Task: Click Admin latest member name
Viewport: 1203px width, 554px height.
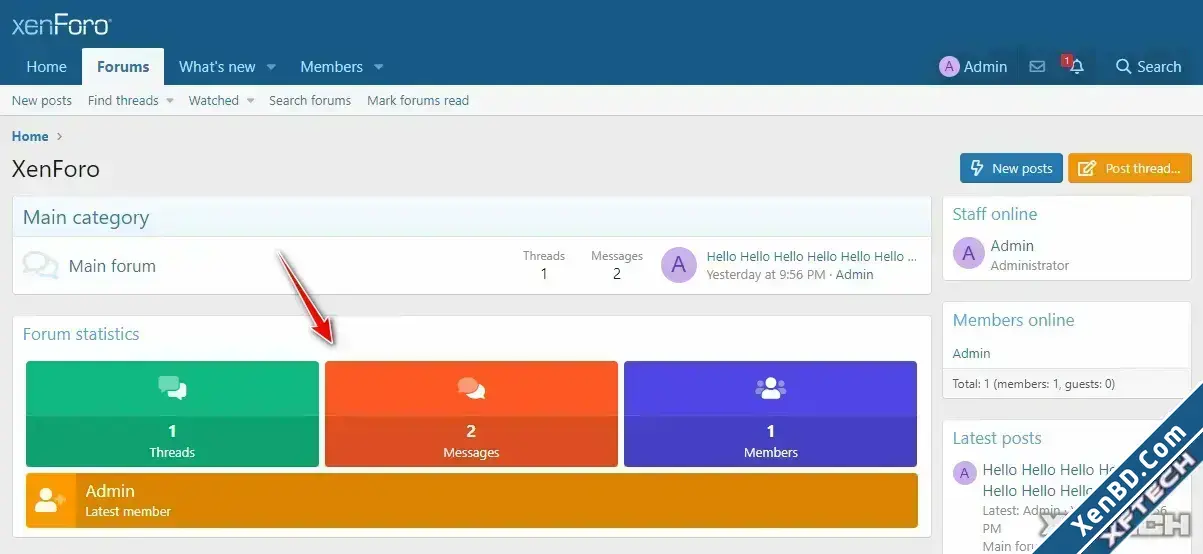Action: pos(110,491)
